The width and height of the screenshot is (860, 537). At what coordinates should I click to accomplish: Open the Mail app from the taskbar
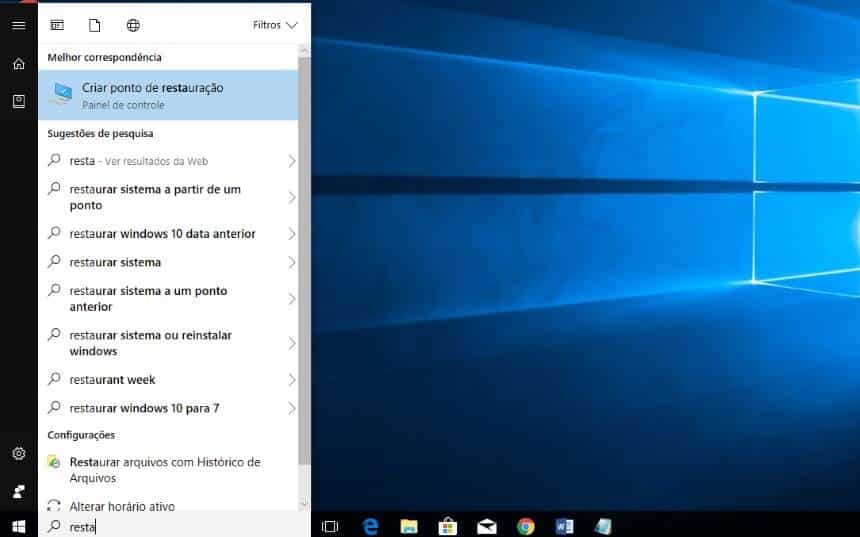(486, 527)
